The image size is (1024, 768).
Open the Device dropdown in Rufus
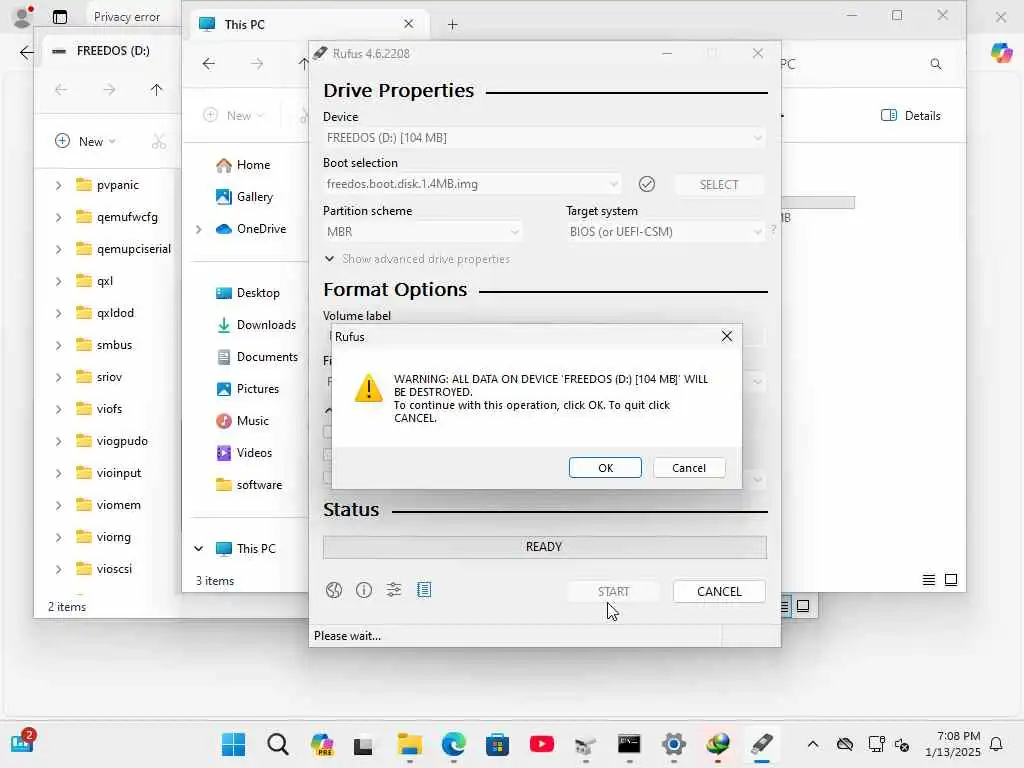(544, 138)
